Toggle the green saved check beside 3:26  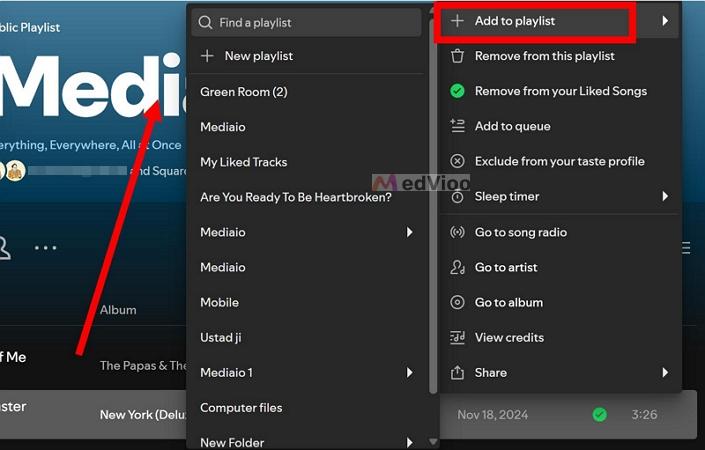tap(599, 414)
